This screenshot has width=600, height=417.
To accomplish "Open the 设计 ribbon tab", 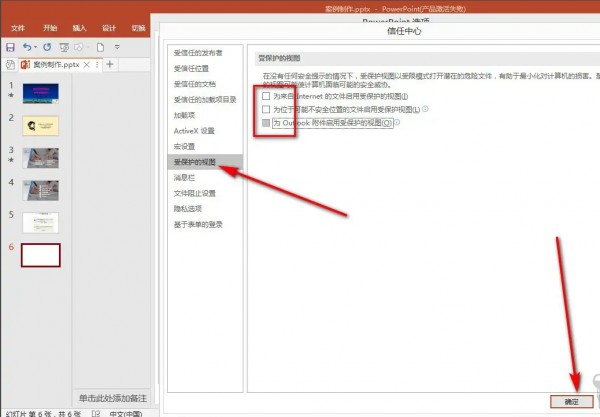I will tap(109, 28).
